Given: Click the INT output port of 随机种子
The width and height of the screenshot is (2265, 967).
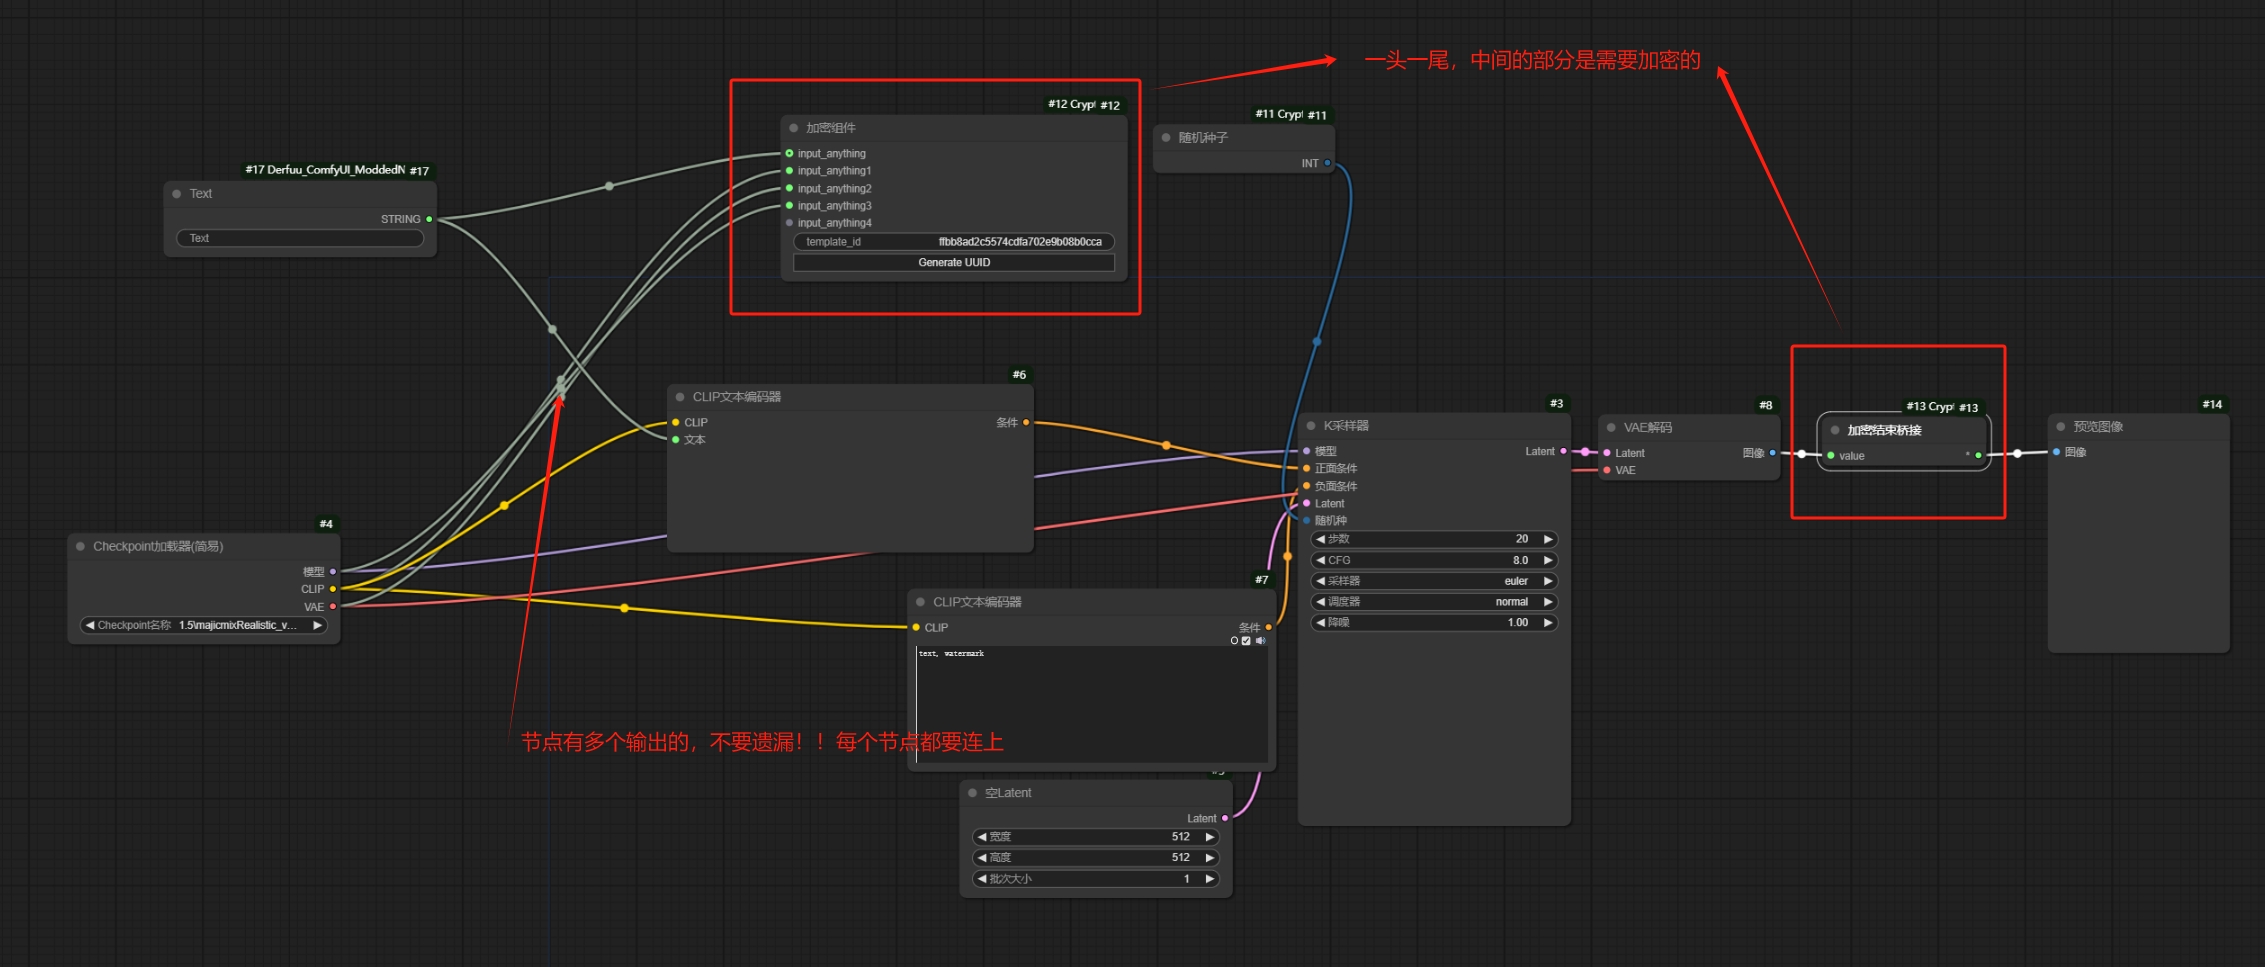Looking at the screenshot, I should coord(1328,163).
